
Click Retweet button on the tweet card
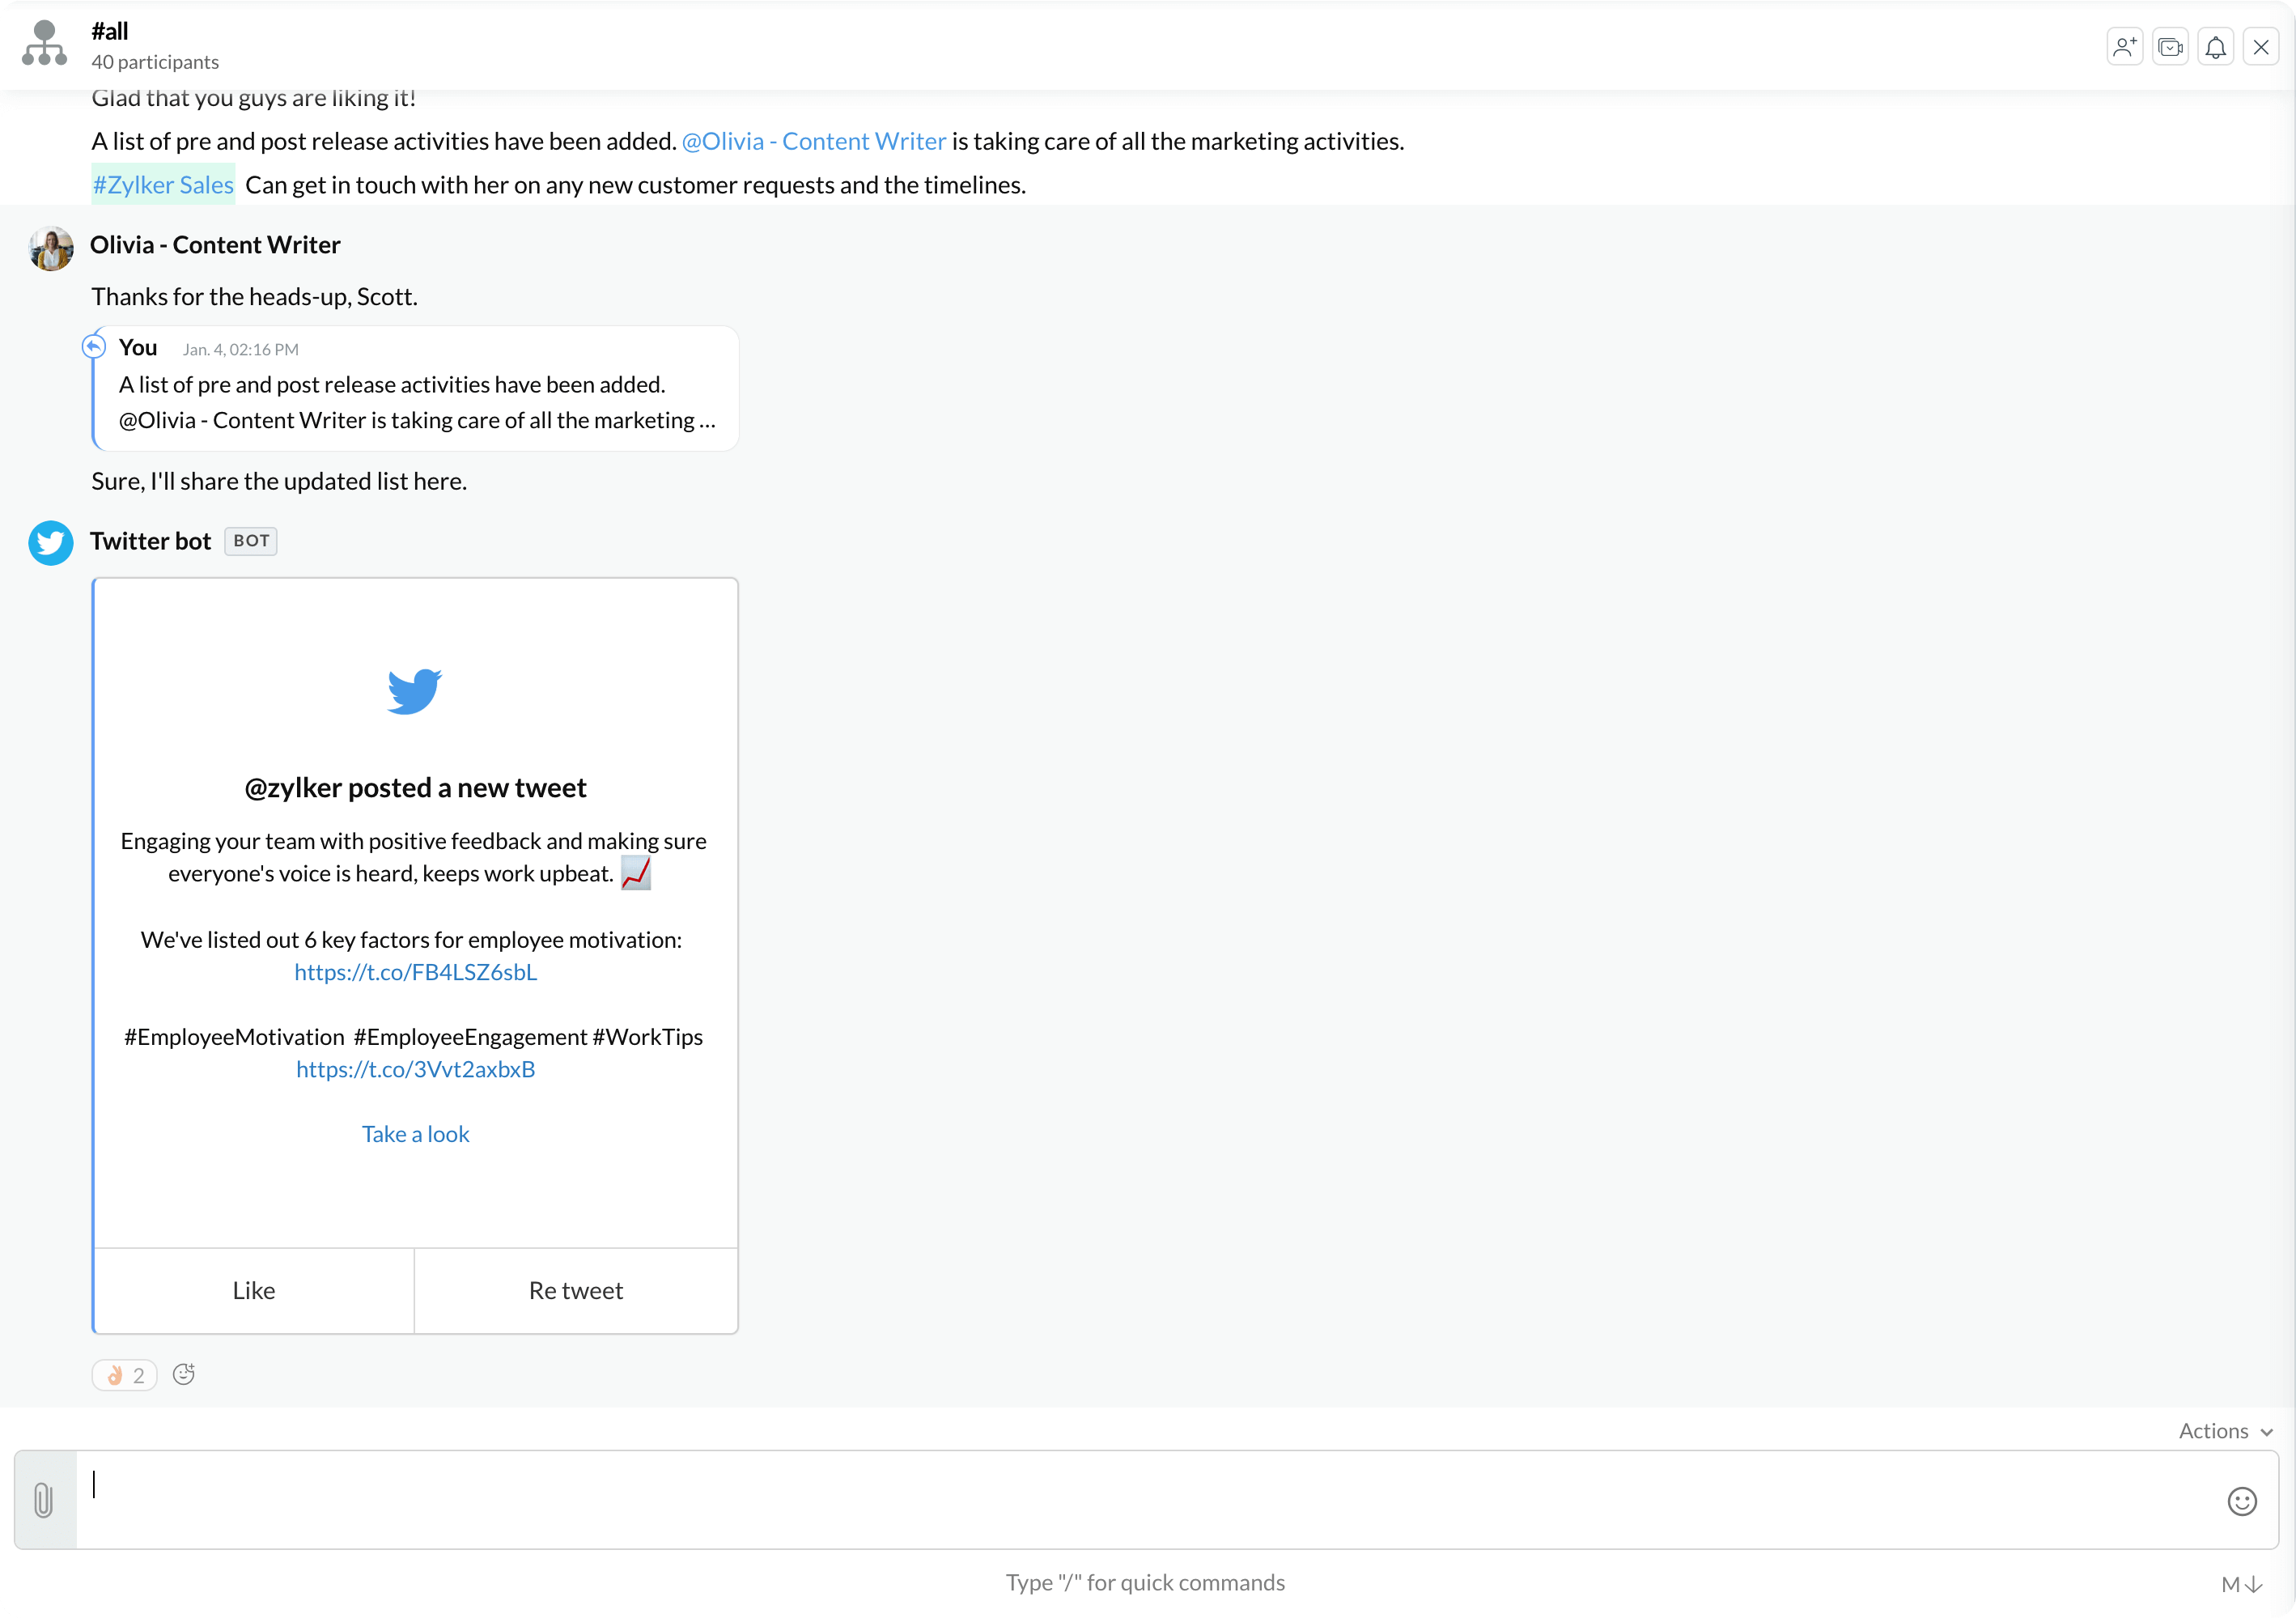[x=575, y=1289]
